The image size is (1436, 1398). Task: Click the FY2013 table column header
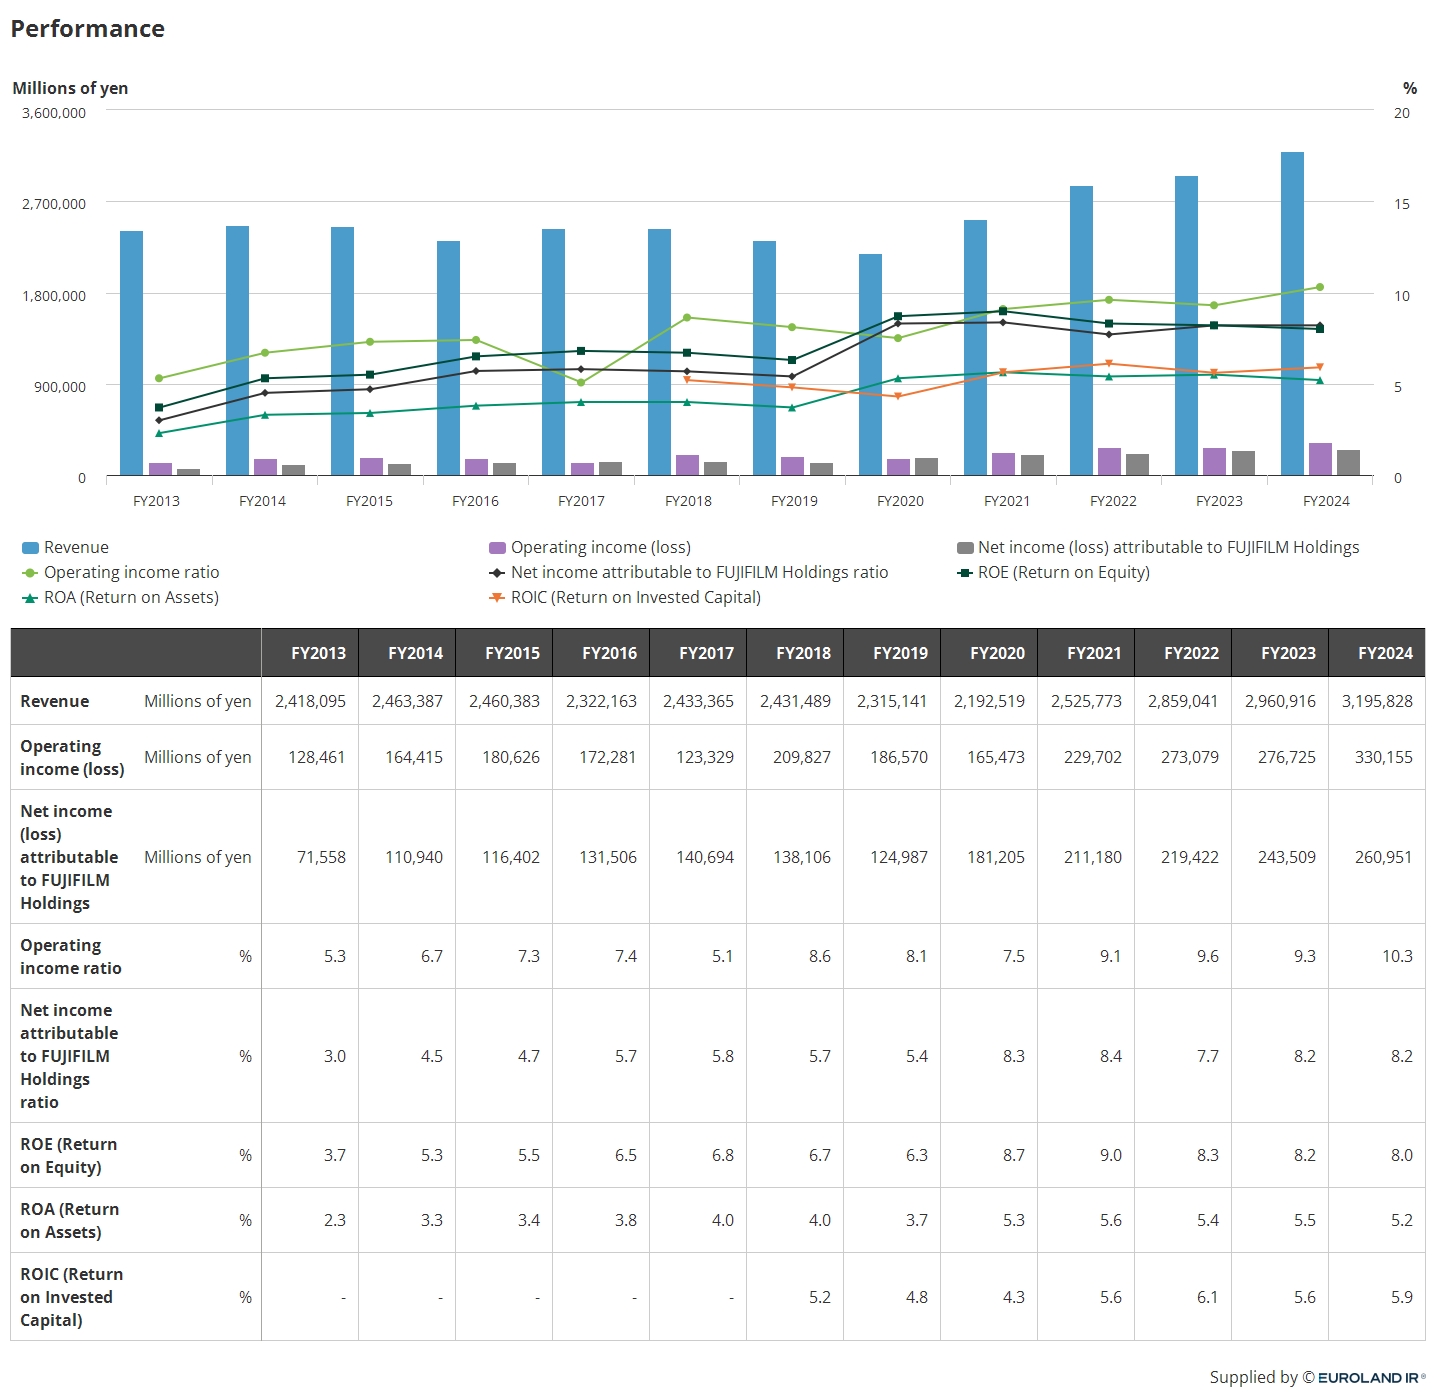tap(318, 653)
